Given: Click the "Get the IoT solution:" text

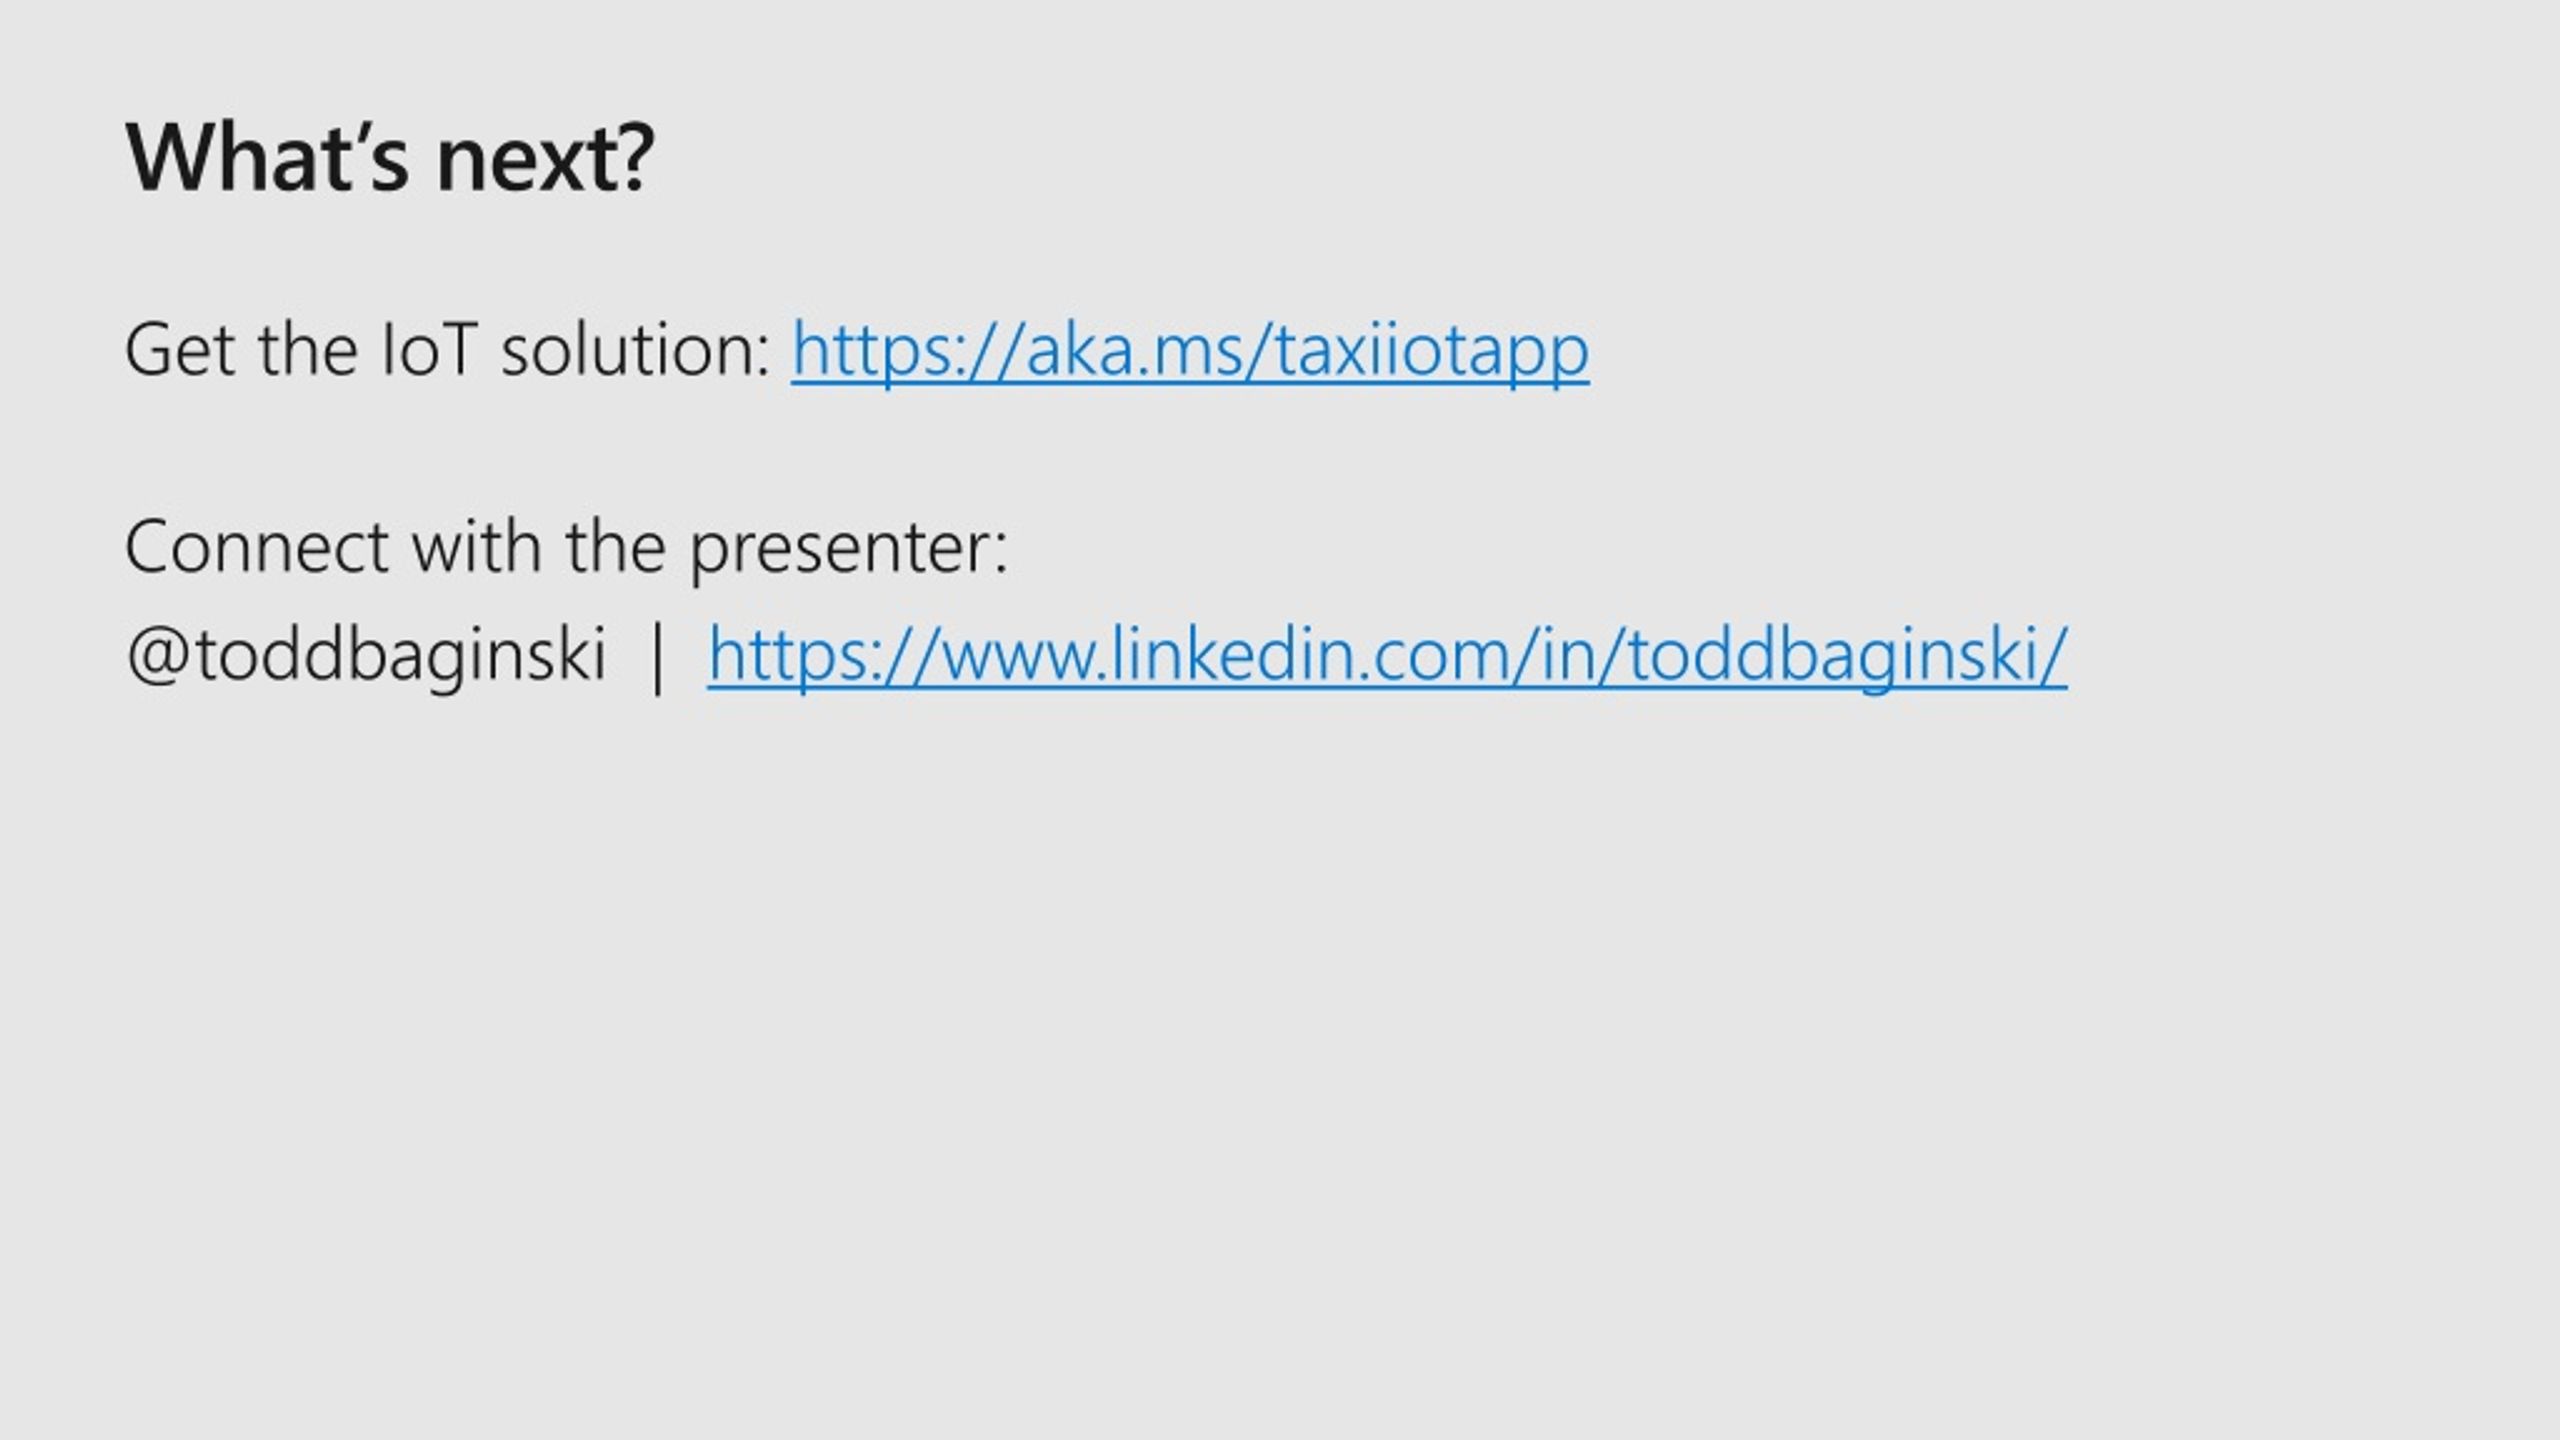Looking at the screenshot, I should tap(448, 350).
